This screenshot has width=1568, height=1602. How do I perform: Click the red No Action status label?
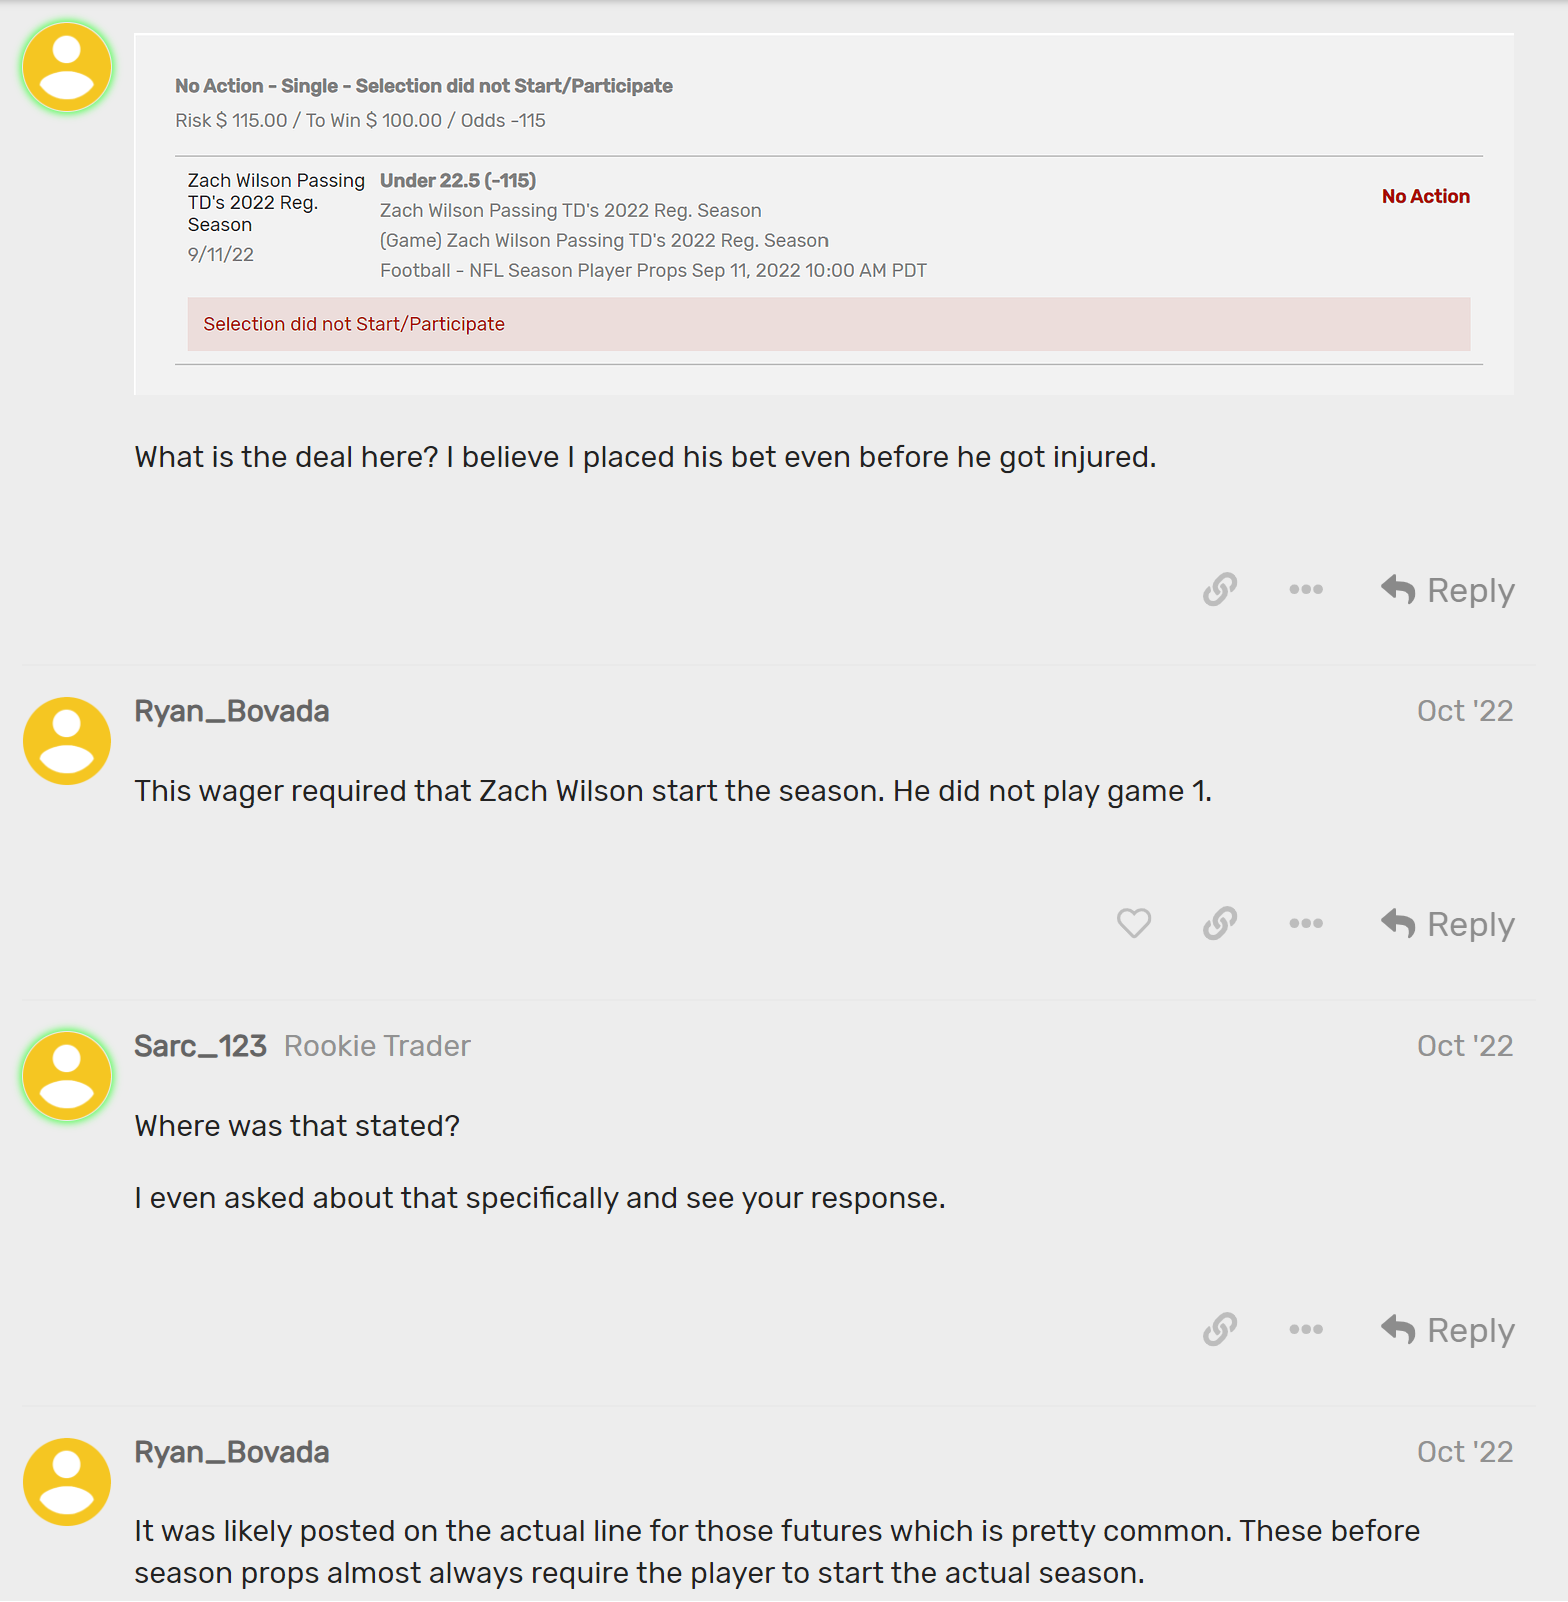[1425, 197]
